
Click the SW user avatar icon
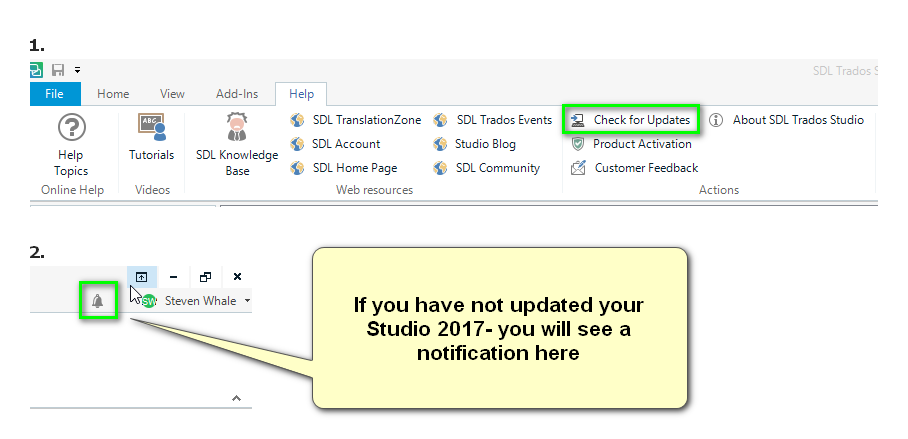point(149,301)
